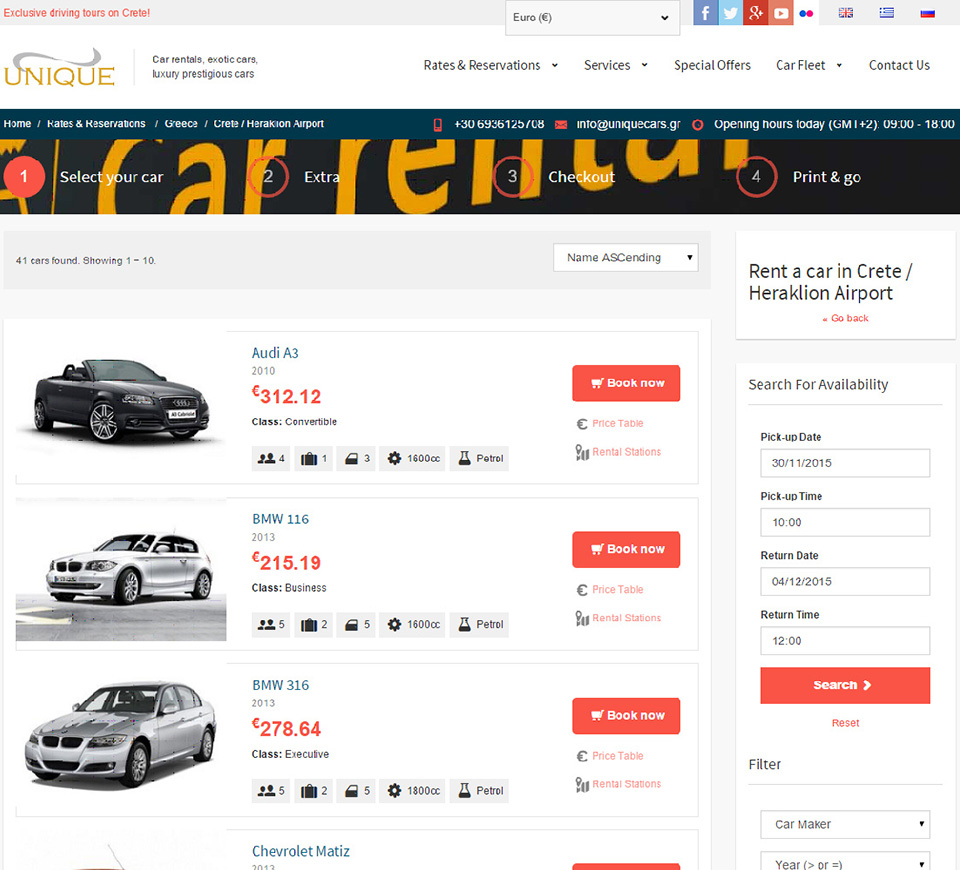Open the Facebook social icon
The image size is (960, 870).
tap(706, 13)
